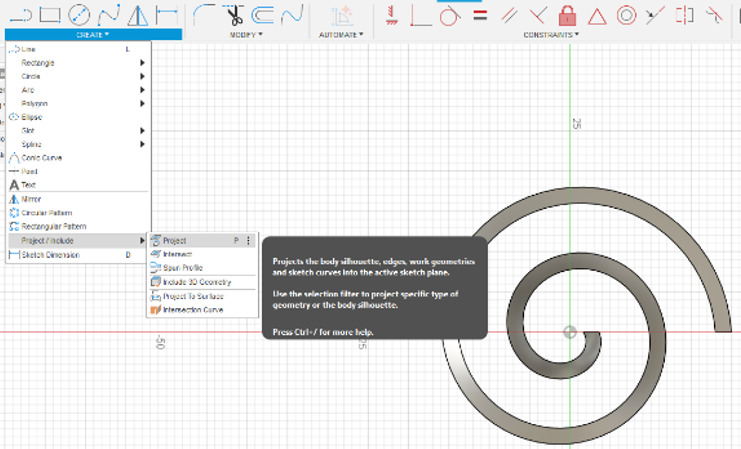The image size is (741, 449).
Task: Select Project in the submenu
Action: point(202,241)
